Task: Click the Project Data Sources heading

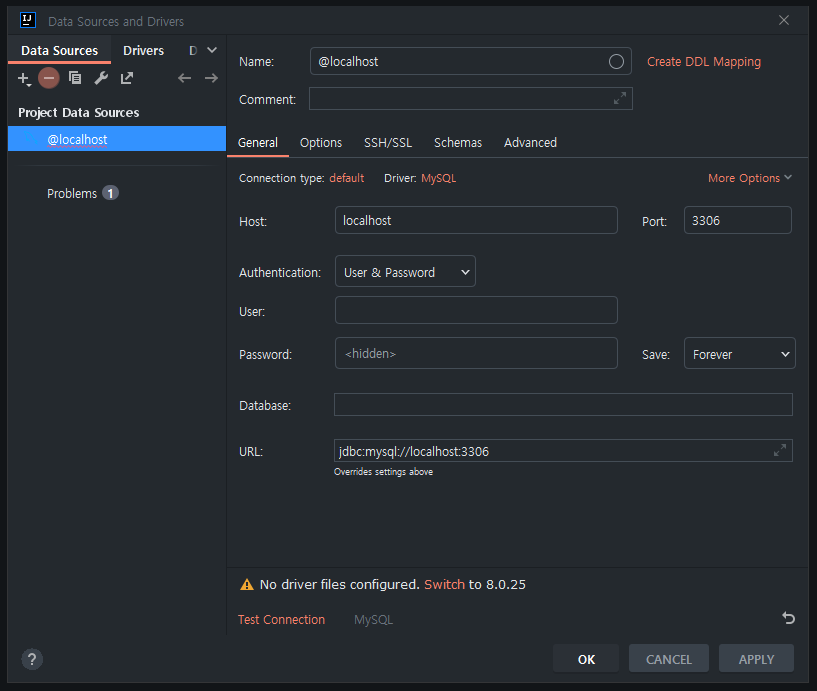Action: (x=79, y=113)
